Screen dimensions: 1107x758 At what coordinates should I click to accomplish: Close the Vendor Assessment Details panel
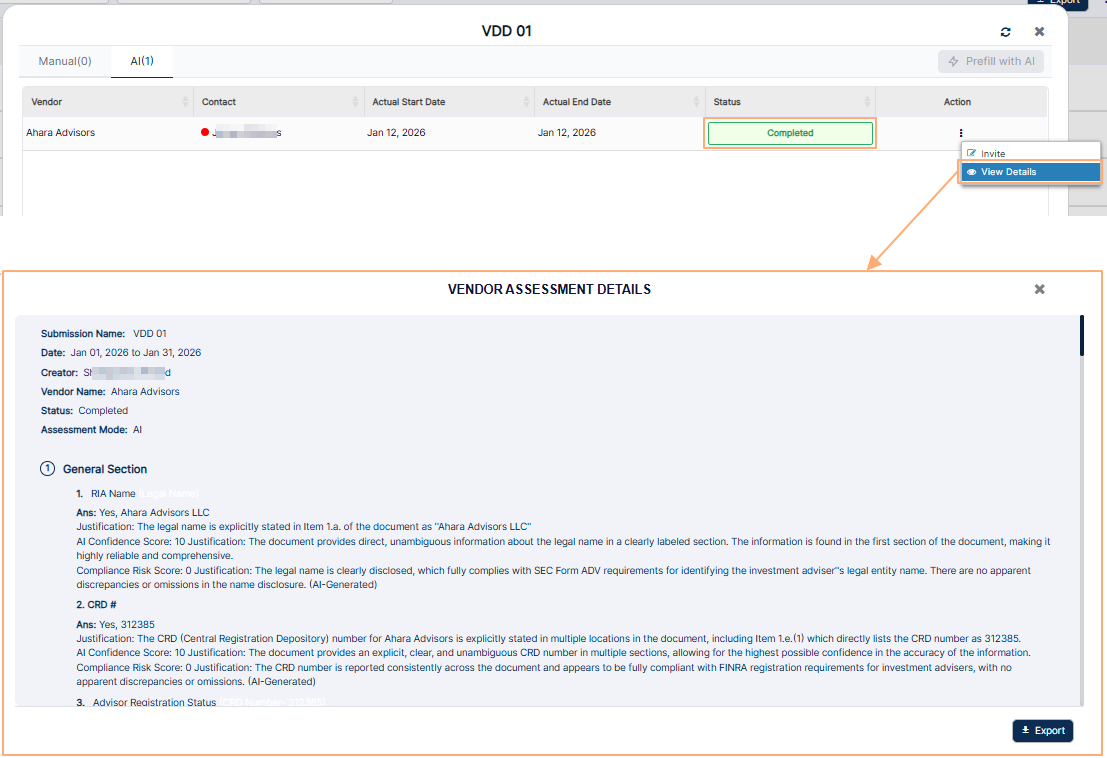[x=1039, y=289]
